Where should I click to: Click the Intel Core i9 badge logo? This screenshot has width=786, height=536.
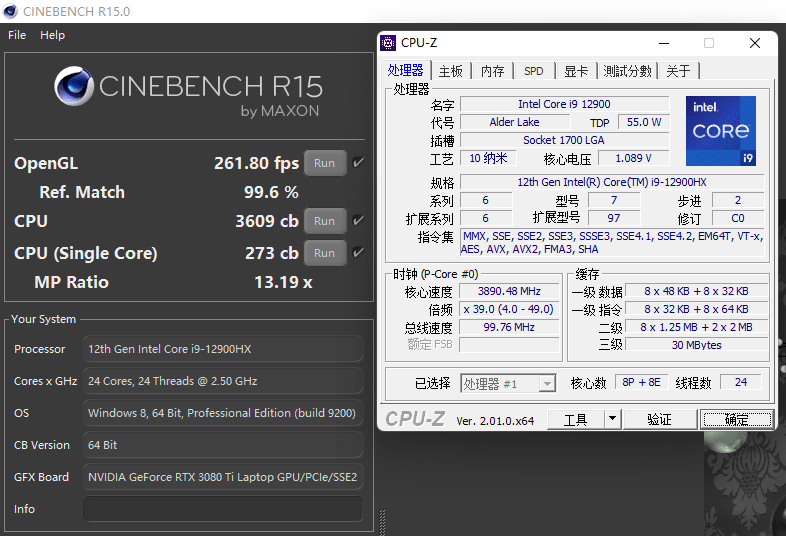721,131
